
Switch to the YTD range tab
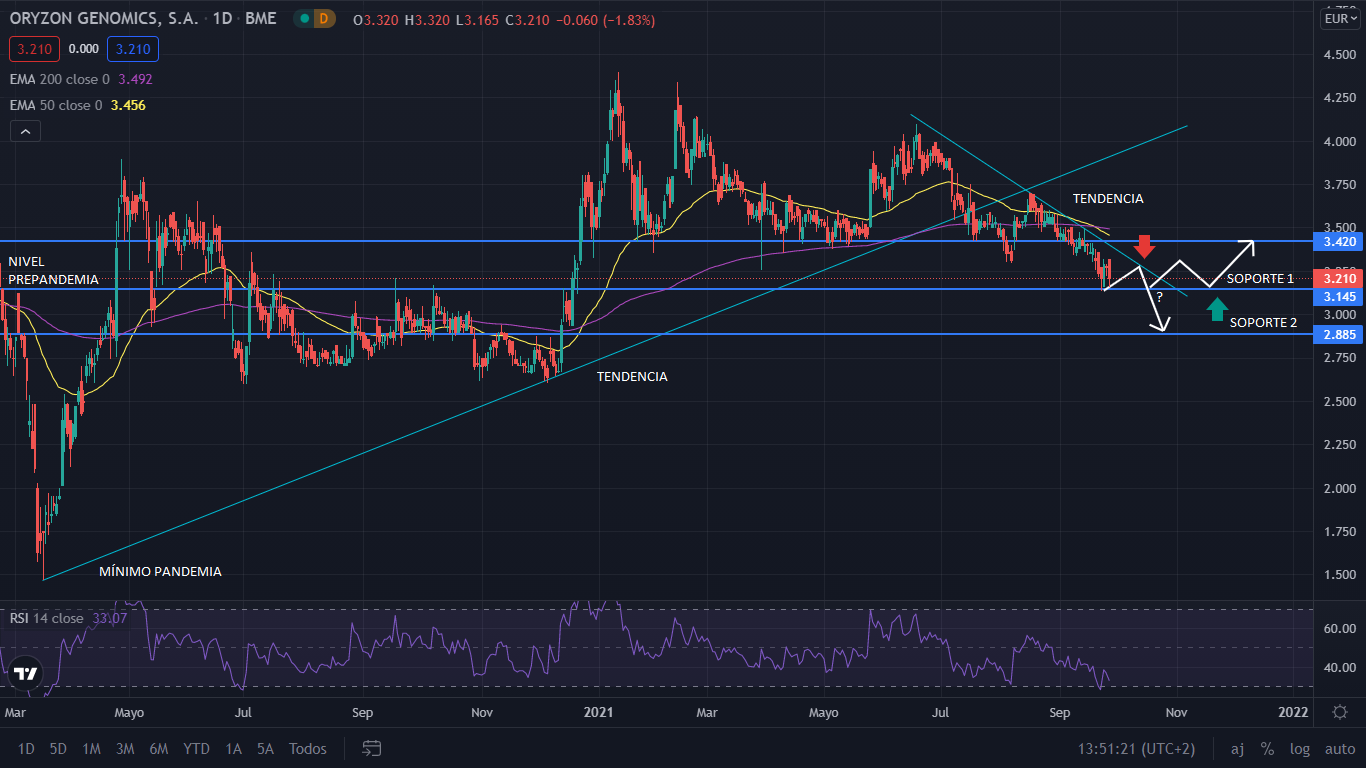(x=196, y=748)
